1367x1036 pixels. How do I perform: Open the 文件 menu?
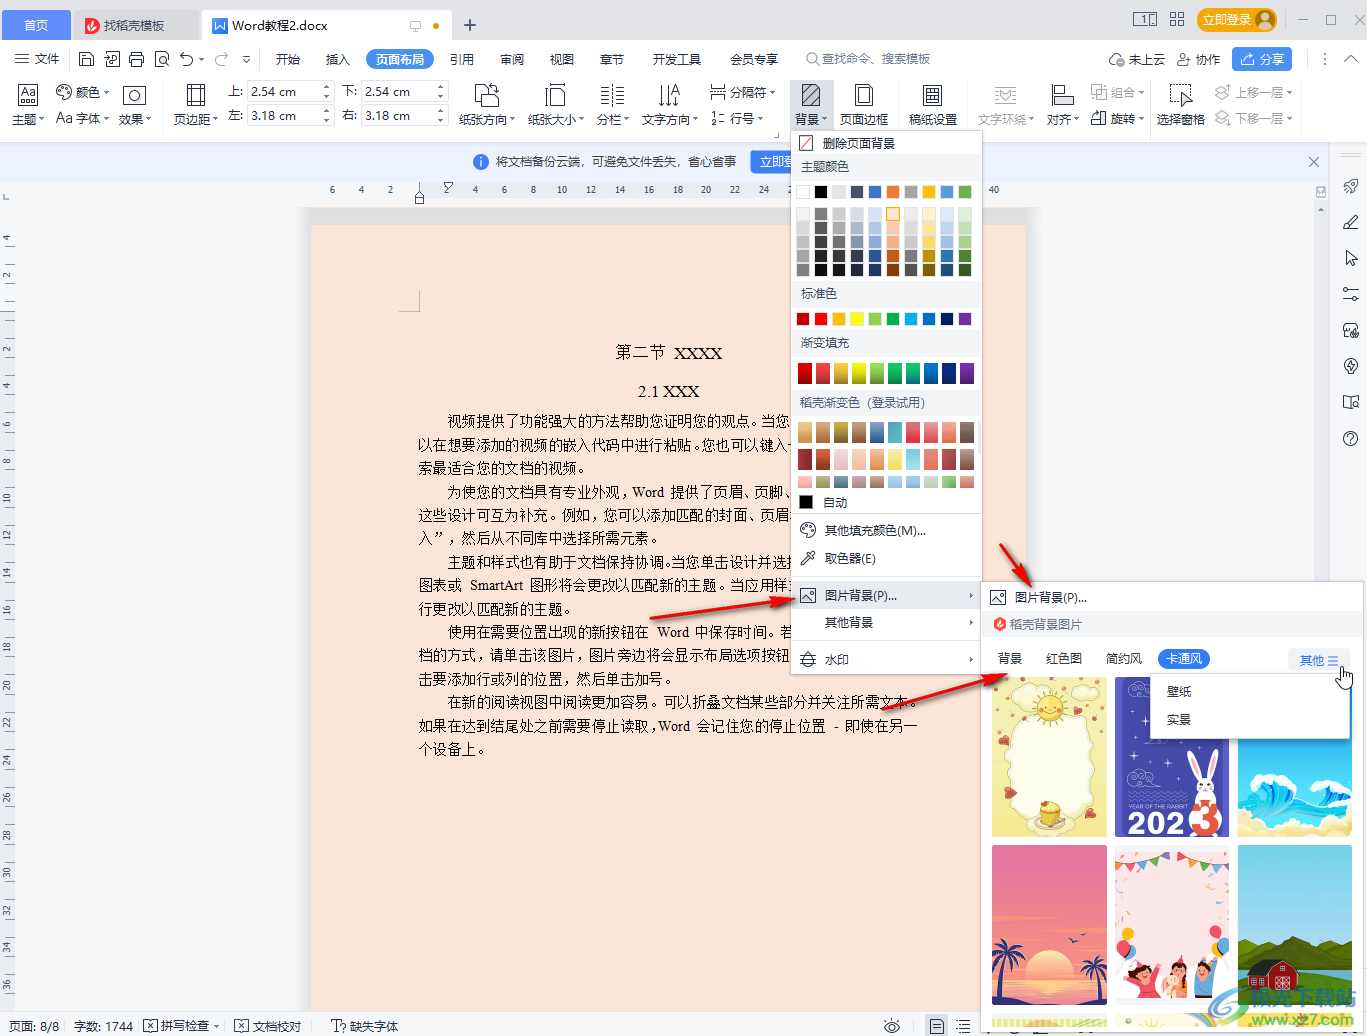pyautogui.click(x=37, y=59)
